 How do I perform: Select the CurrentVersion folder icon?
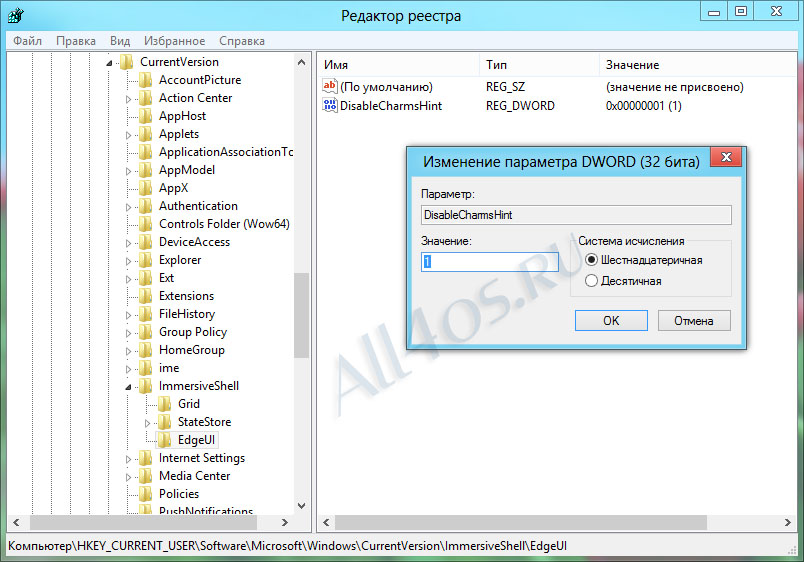(127, 62)
